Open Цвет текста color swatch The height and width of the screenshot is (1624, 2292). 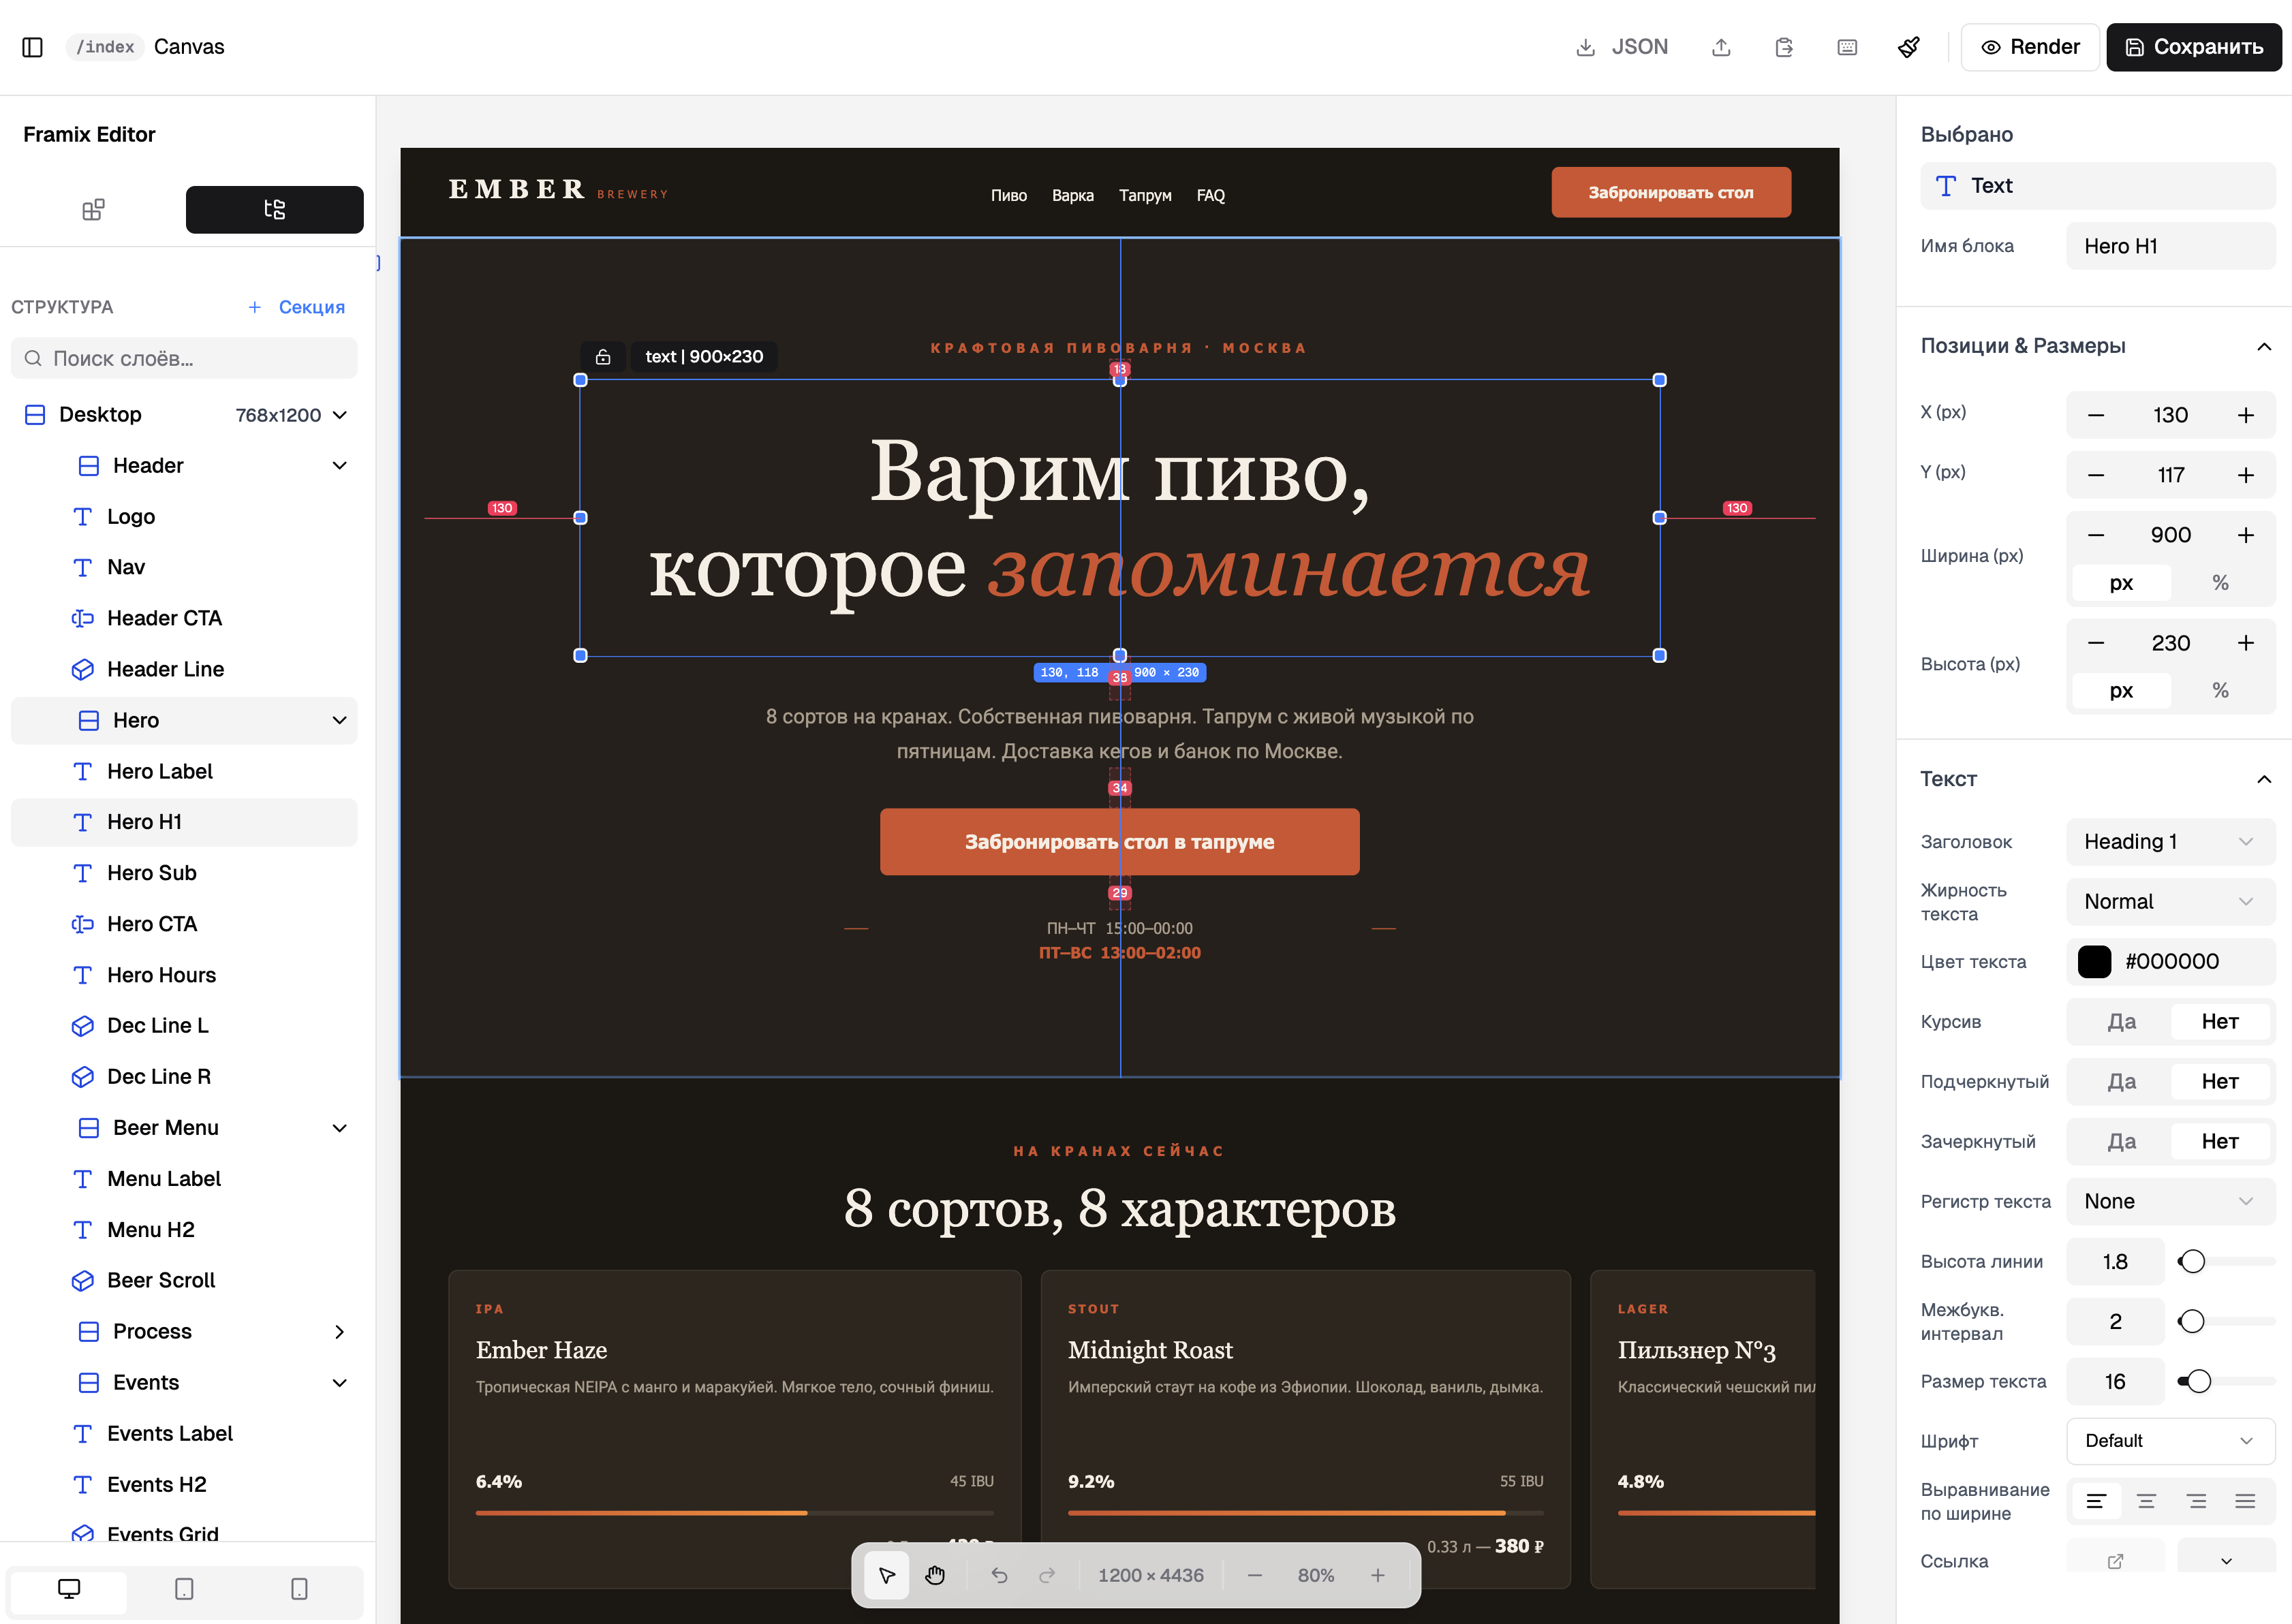(x=2094, y=962)
